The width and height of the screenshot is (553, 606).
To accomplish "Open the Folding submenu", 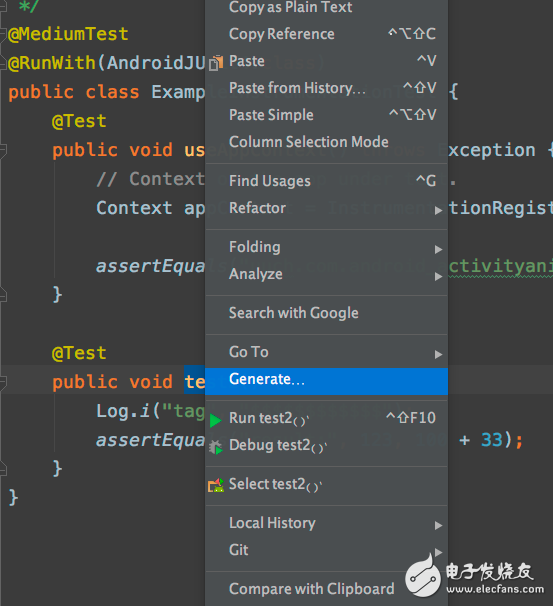I will click(326, 247).
